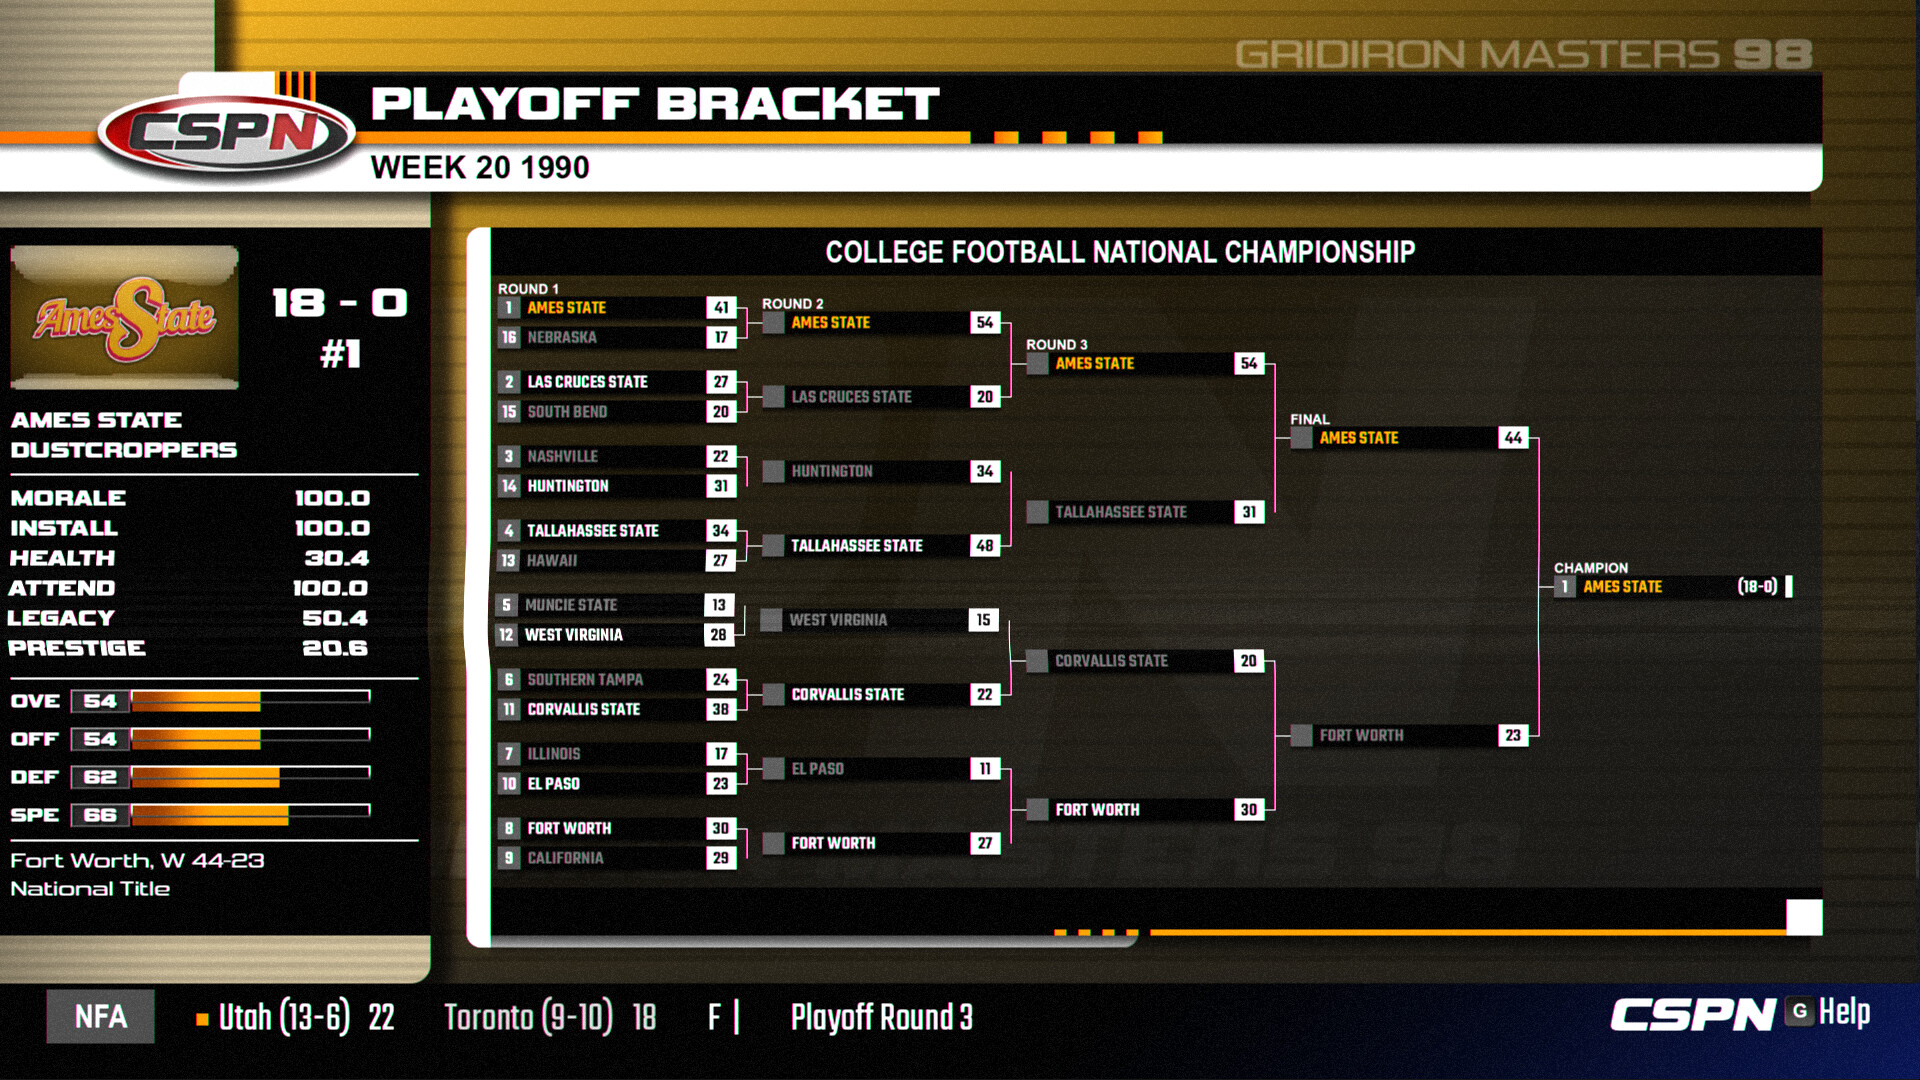Select Tallahassee State in Round 3

pyautogui.click(x=1121, y=512)
